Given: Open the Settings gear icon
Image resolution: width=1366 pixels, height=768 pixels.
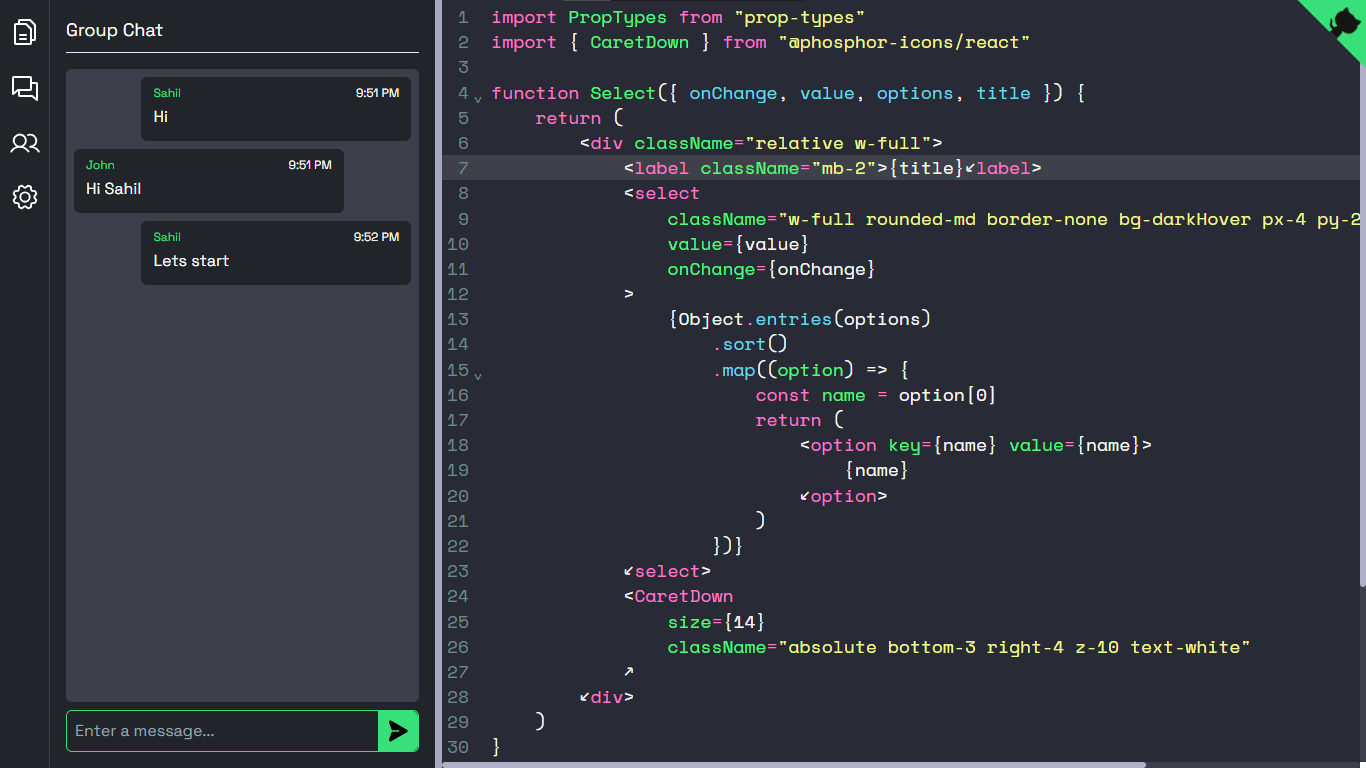Looking at the screenshot, I should 25,197.
